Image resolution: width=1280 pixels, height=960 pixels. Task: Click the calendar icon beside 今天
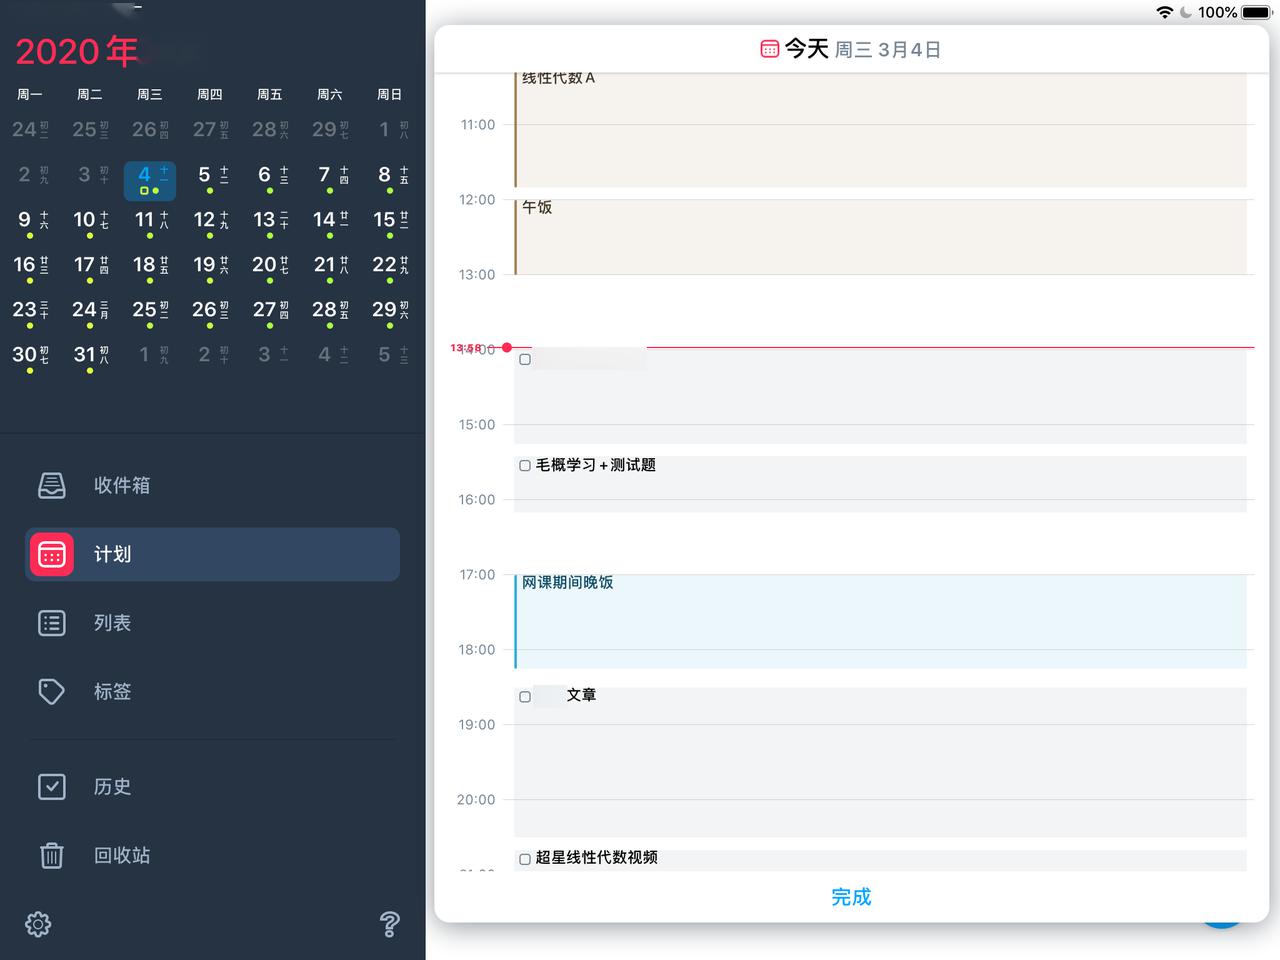tap(769, 49)
